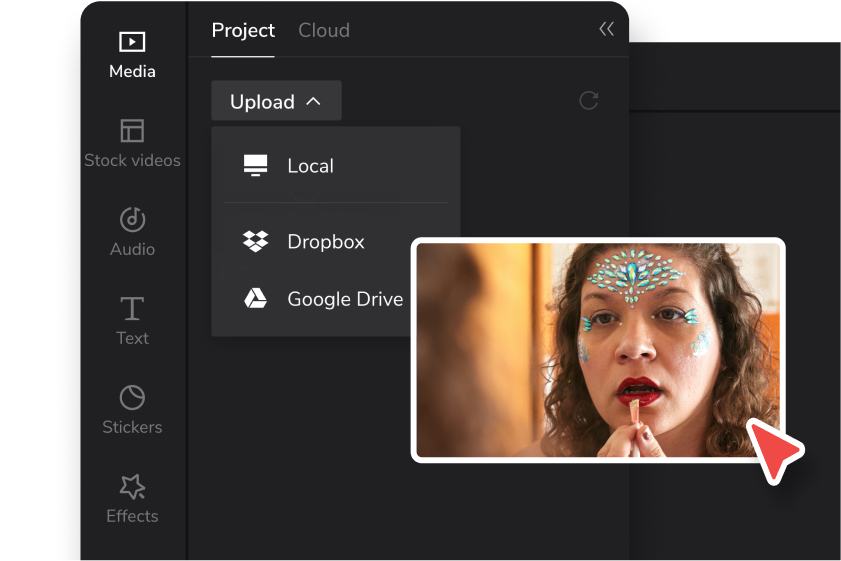Viewport: 841px width, 561px height.
Task: Open the Effects star icon
Action: (132, 487)
